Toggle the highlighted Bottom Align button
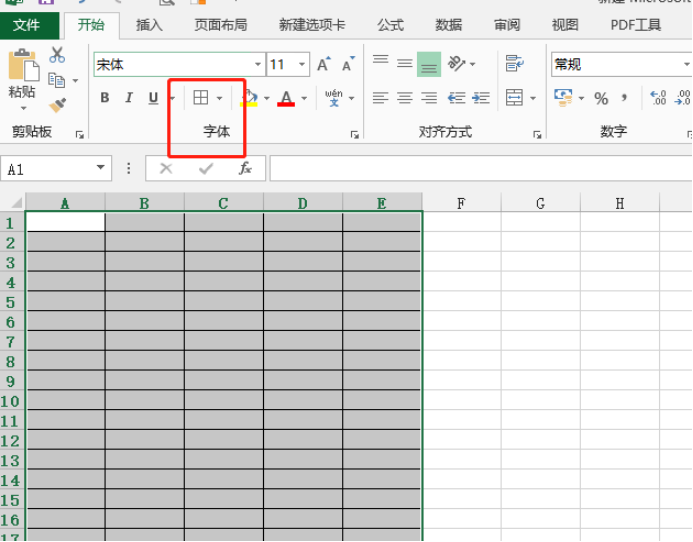 [429, 65]
